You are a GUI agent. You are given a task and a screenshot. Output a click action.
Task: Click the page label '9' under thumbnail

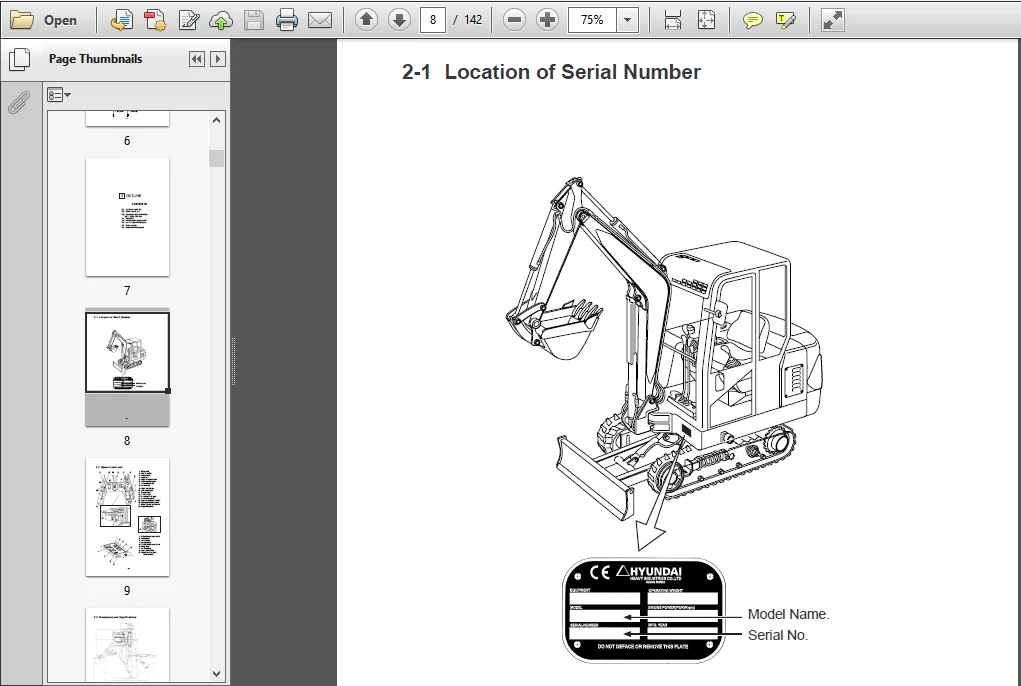[x=127, y=591]
